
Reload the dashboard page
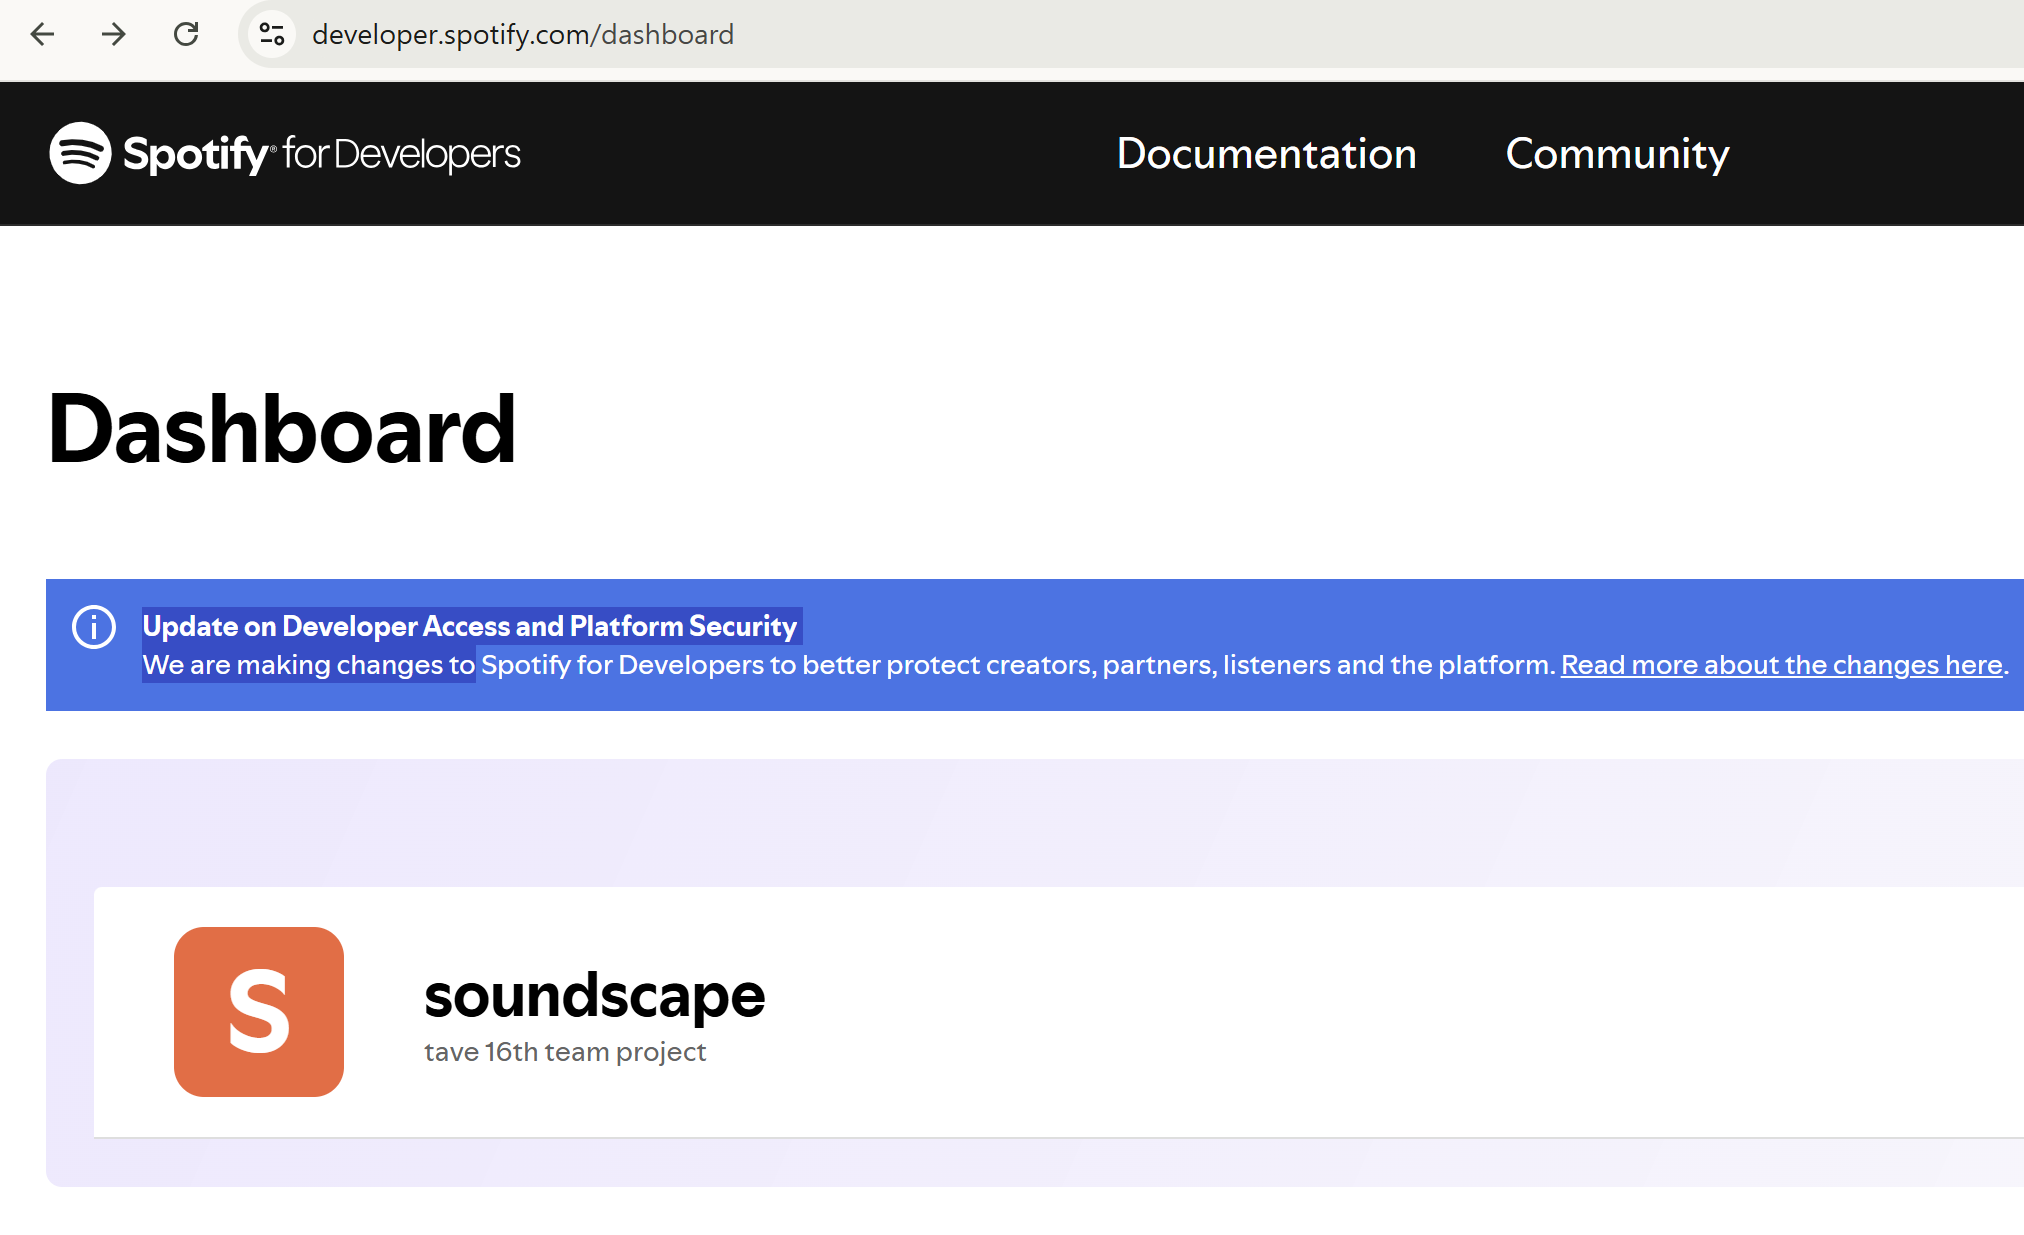point(186,35)
